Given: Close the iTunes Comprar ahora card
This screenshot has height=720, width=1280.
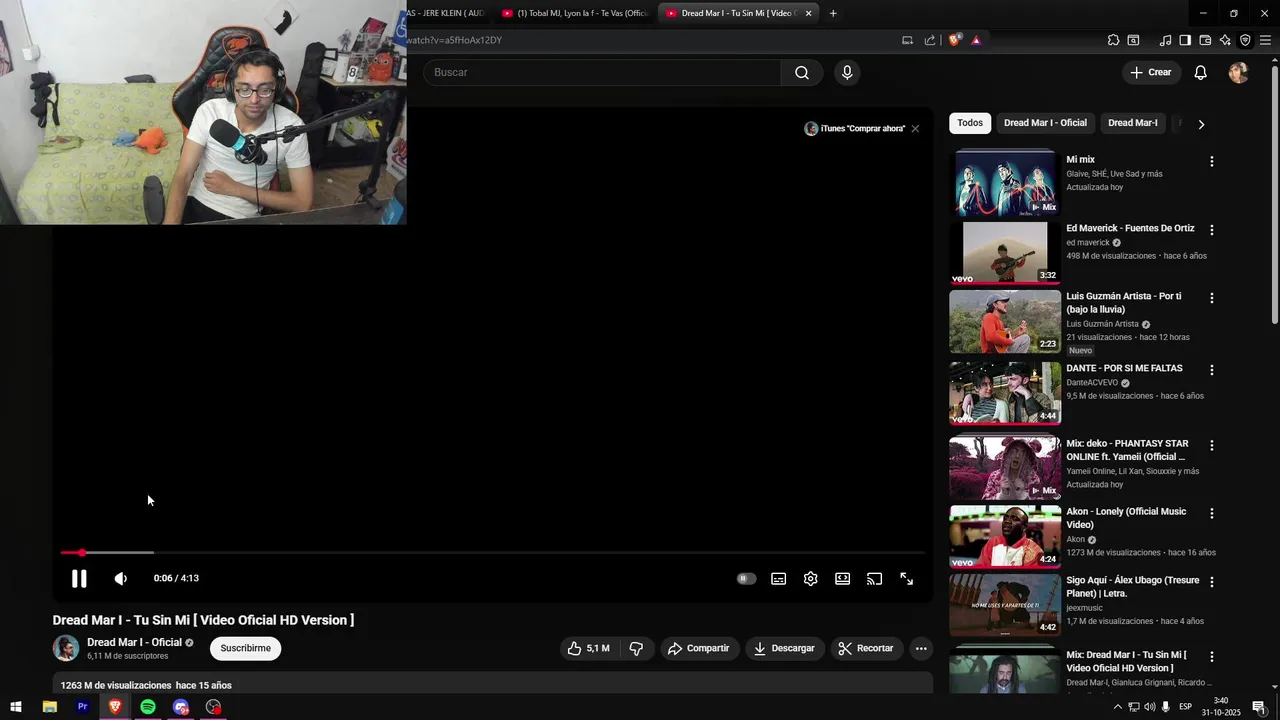Looking at the screenshot, I should click(x=915, y=129).
